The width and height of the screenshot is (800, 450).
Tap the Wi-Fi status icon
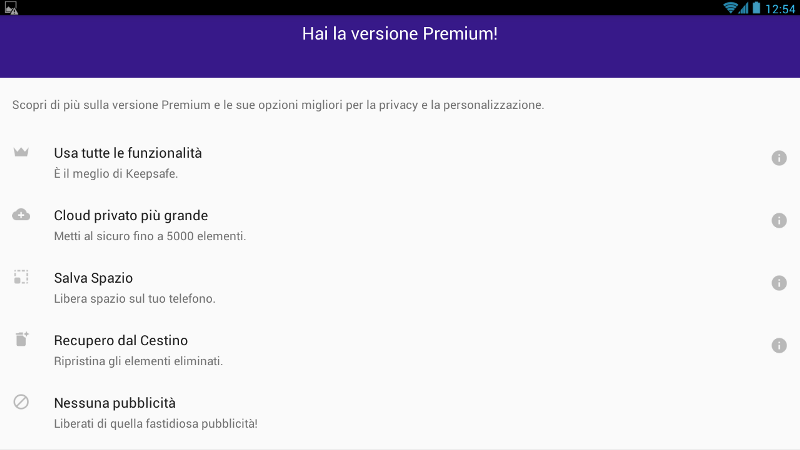pyautogui.click(x=730, y=8)
